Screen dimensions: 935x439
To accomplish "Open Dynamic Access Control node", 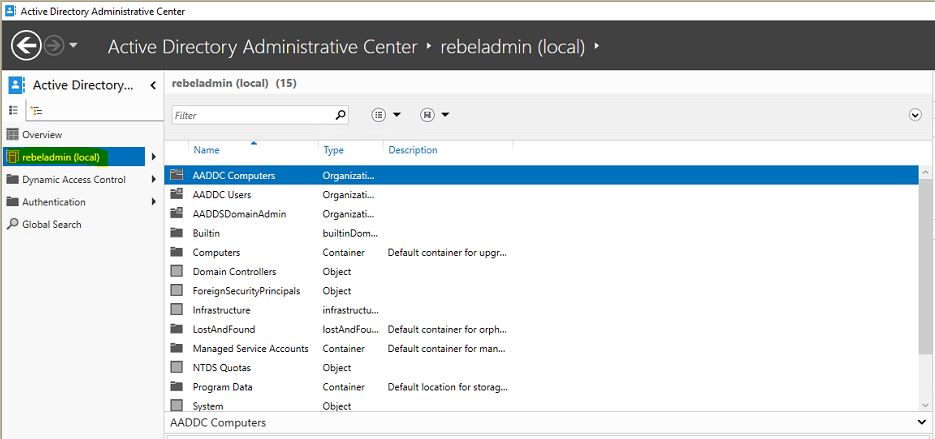I will [74, 180].
